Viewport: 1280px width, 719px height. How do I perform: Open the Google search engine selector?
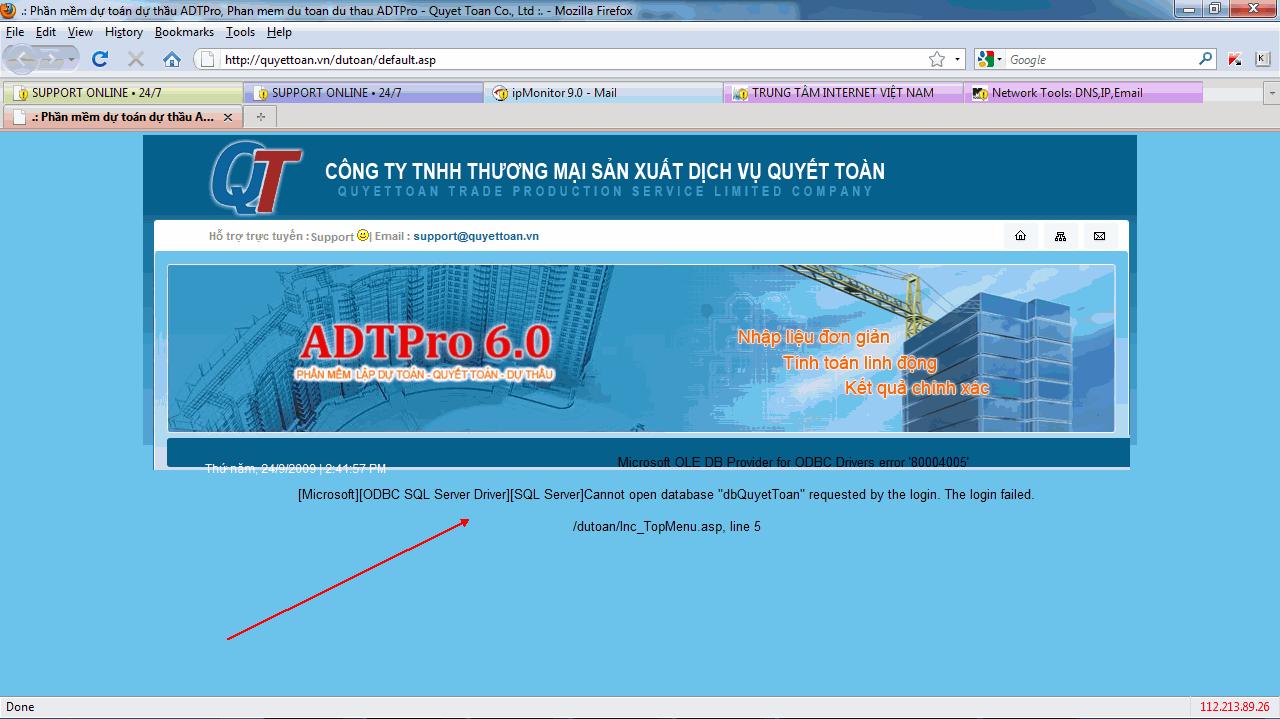click(x=988, y=59)
